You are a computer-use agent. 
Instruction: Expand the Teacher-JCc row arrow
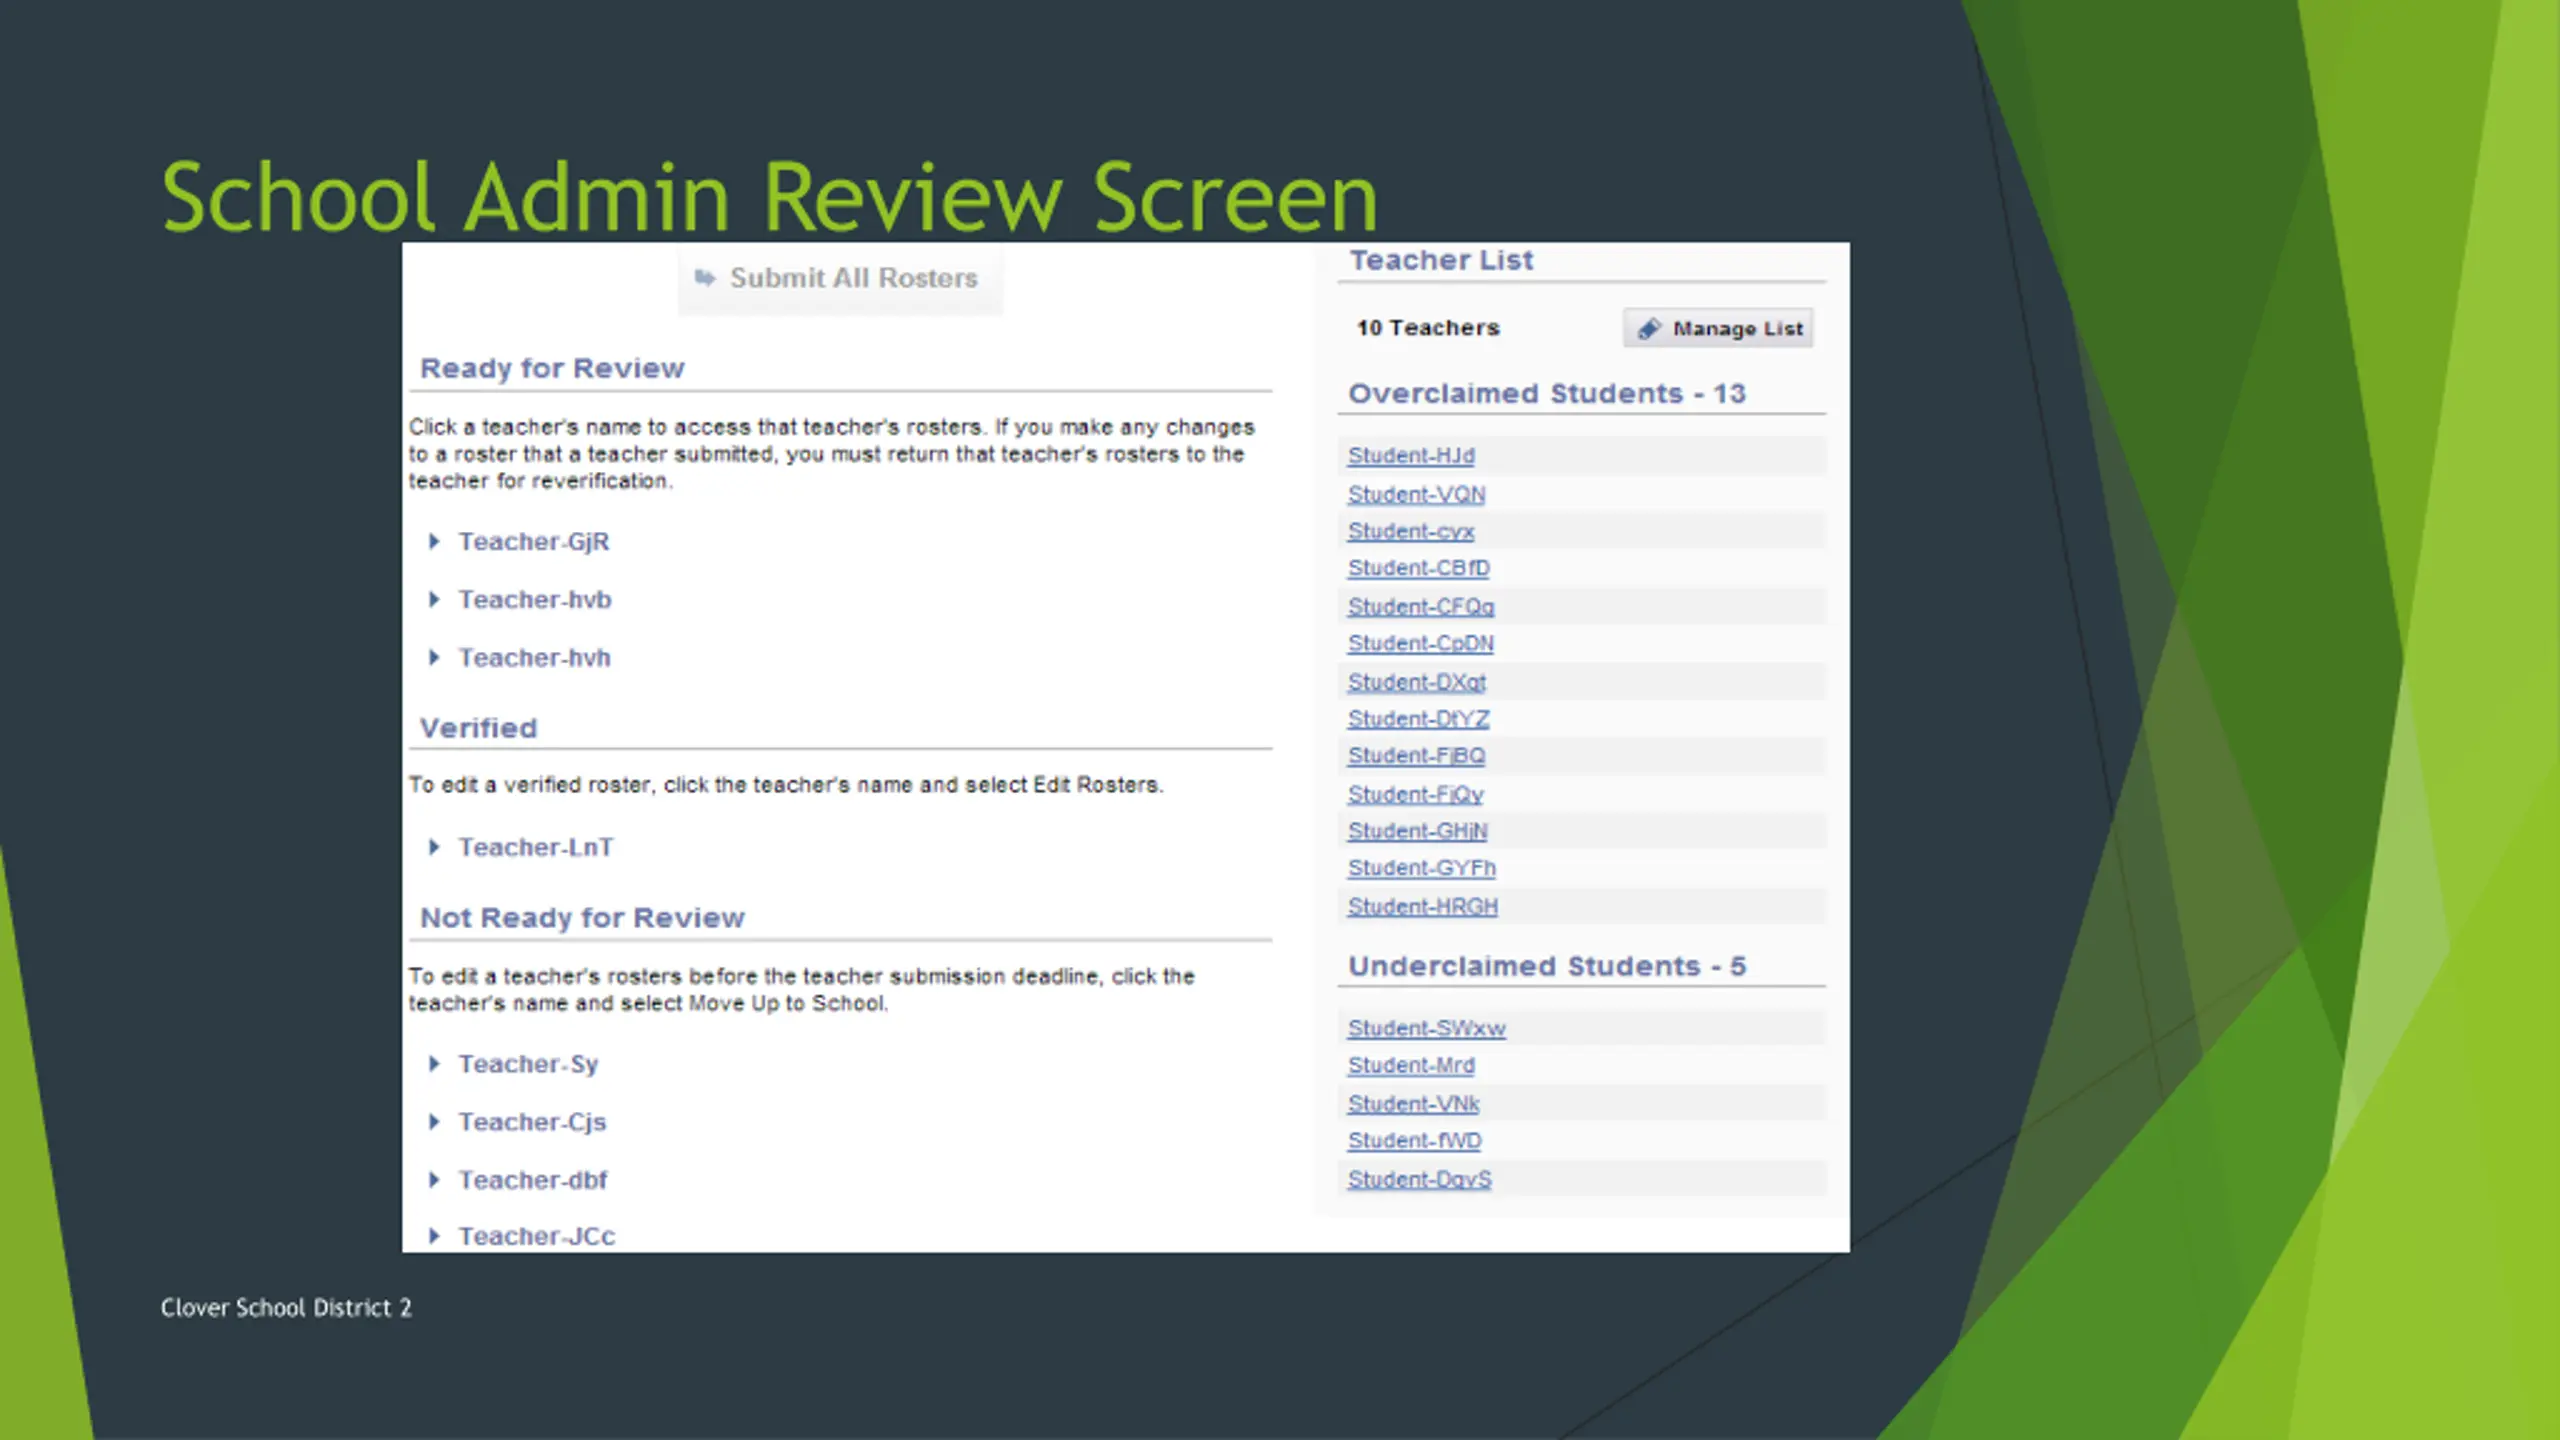click(434, 1236)
